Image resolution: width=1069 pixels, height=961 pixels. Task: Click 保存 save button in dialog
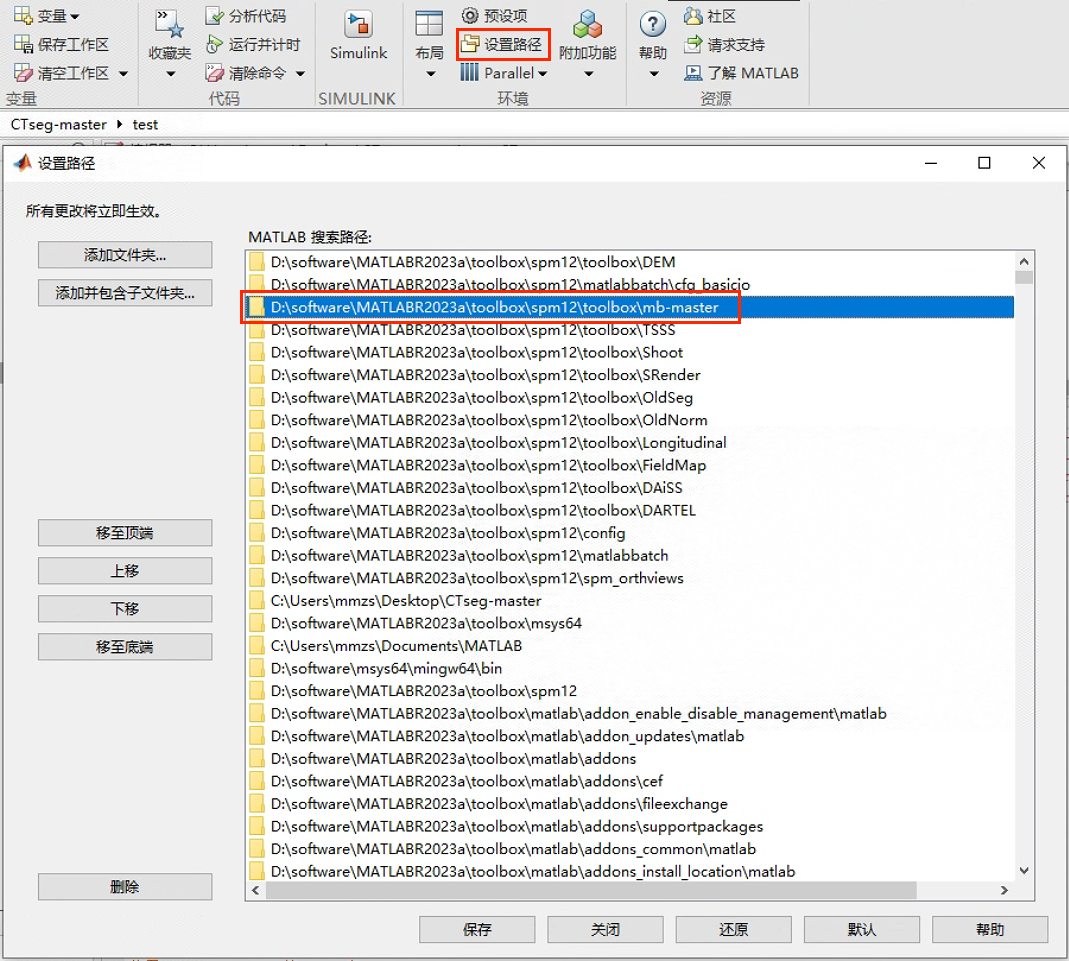pyautogui.click(x=477, y=930)
